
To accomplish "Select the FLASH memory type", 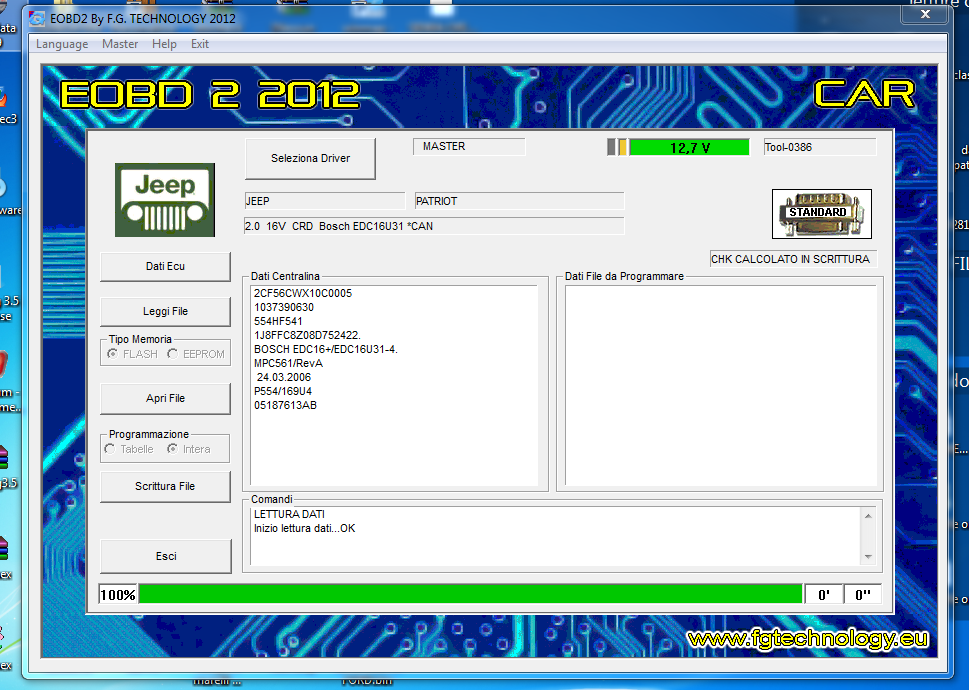I will click(112, 354).
